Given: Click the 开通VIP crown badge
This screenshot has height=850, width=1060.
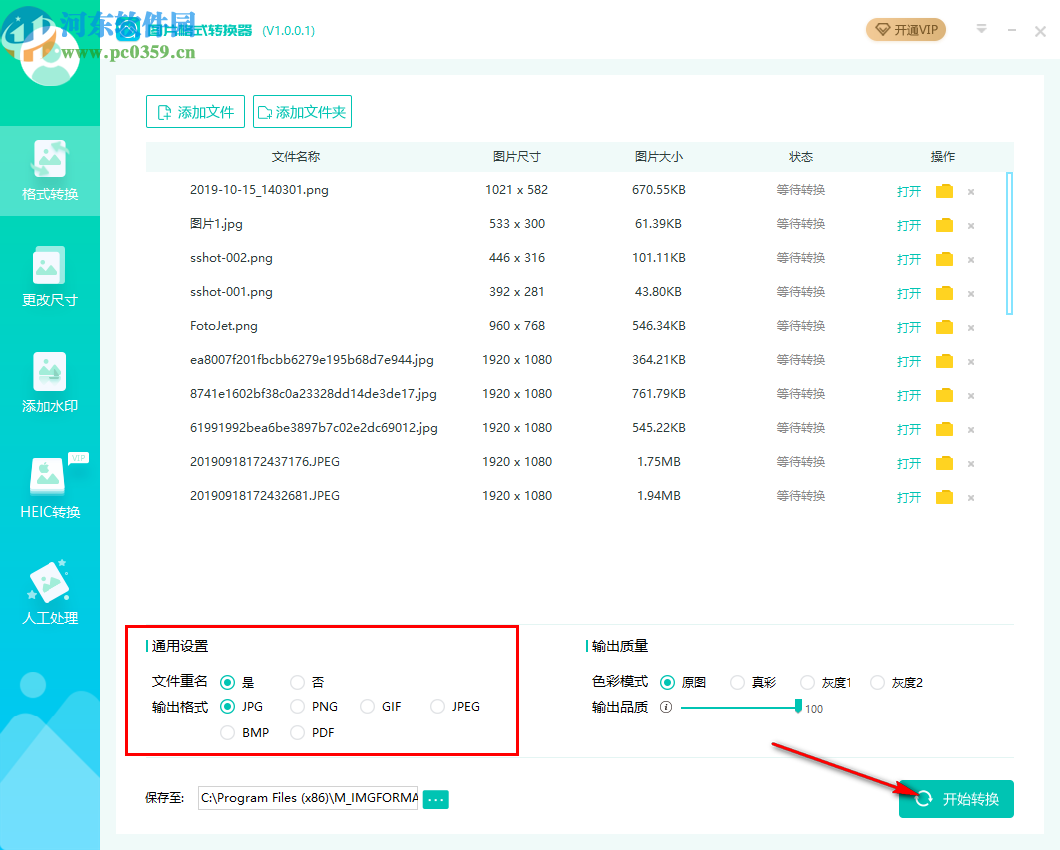Looking at the screenshot, I should click(905, 30).
